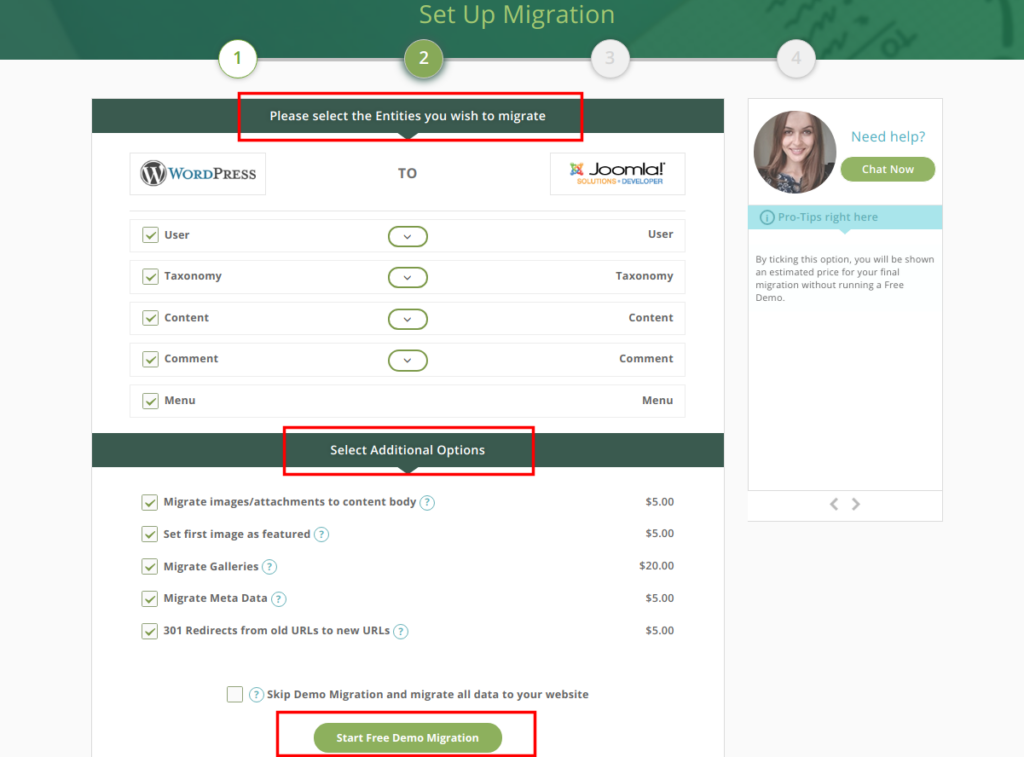This screenshot has width=1024, height=757.
Task: Click the Pro-Tips info icon
Action: point(767,217)
